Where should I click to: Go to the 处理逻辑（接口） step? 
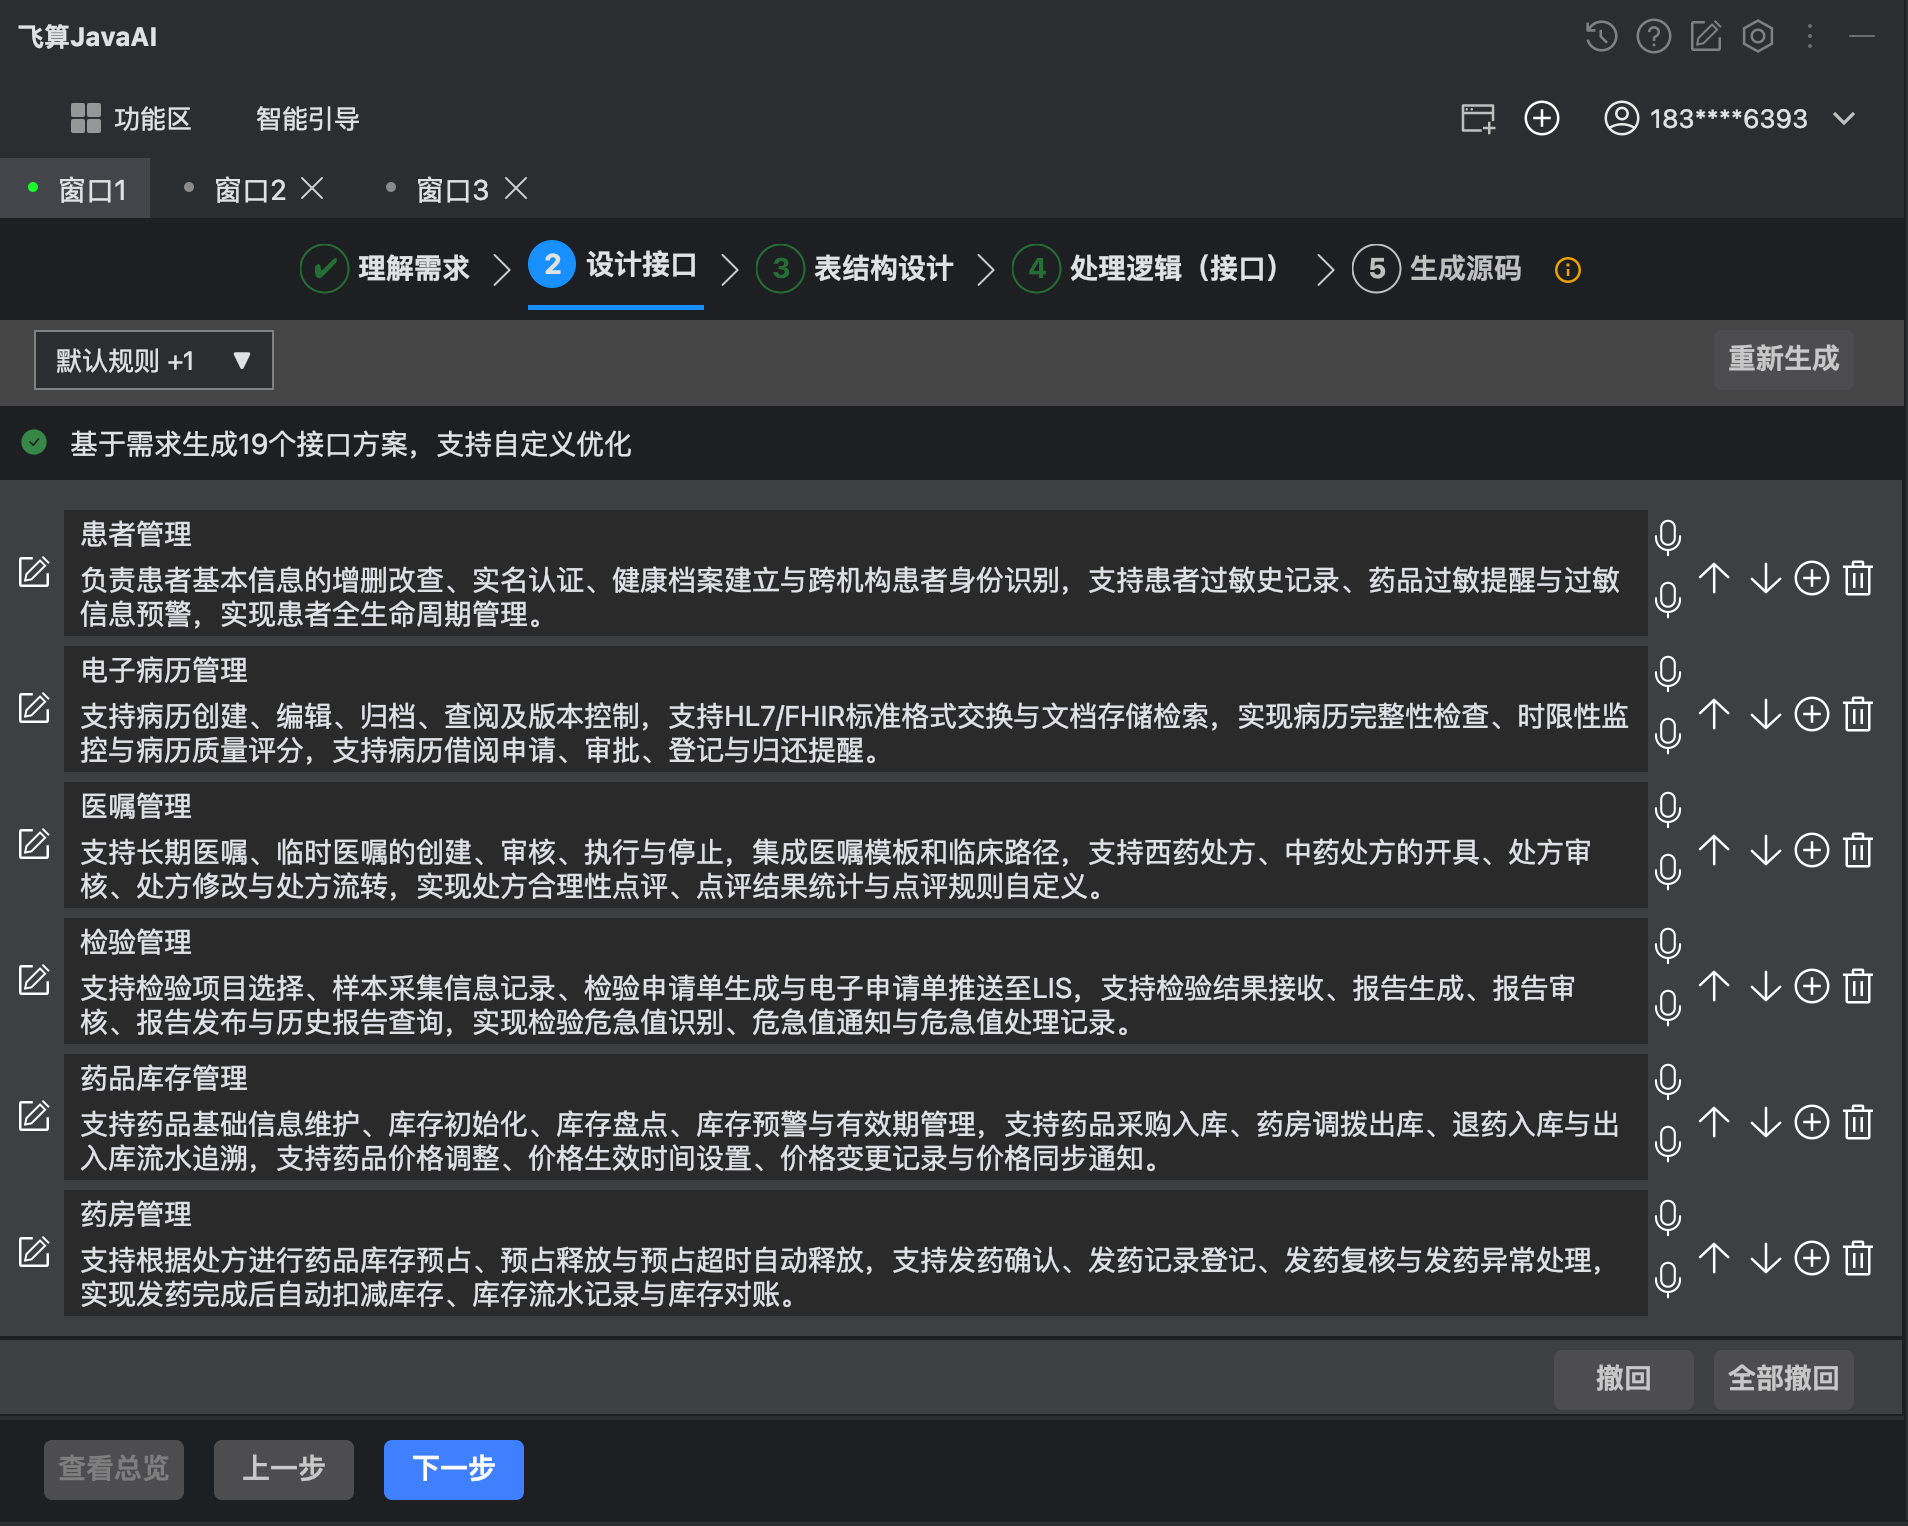click(1147, 268)
